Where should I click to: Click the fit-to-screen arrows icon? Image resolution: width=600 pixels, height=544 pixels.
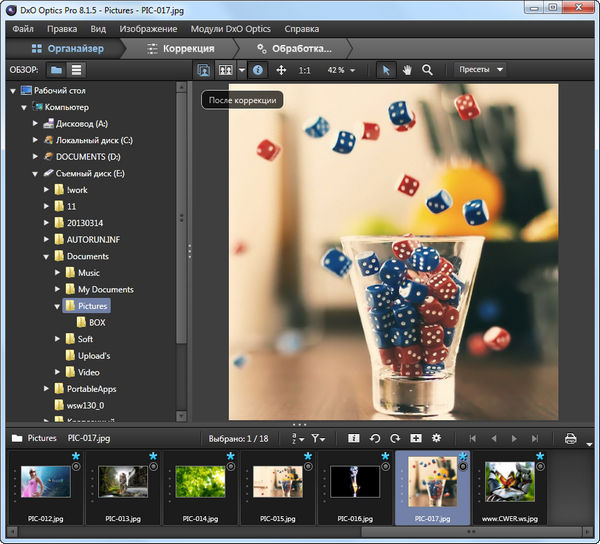click(281, 70)
